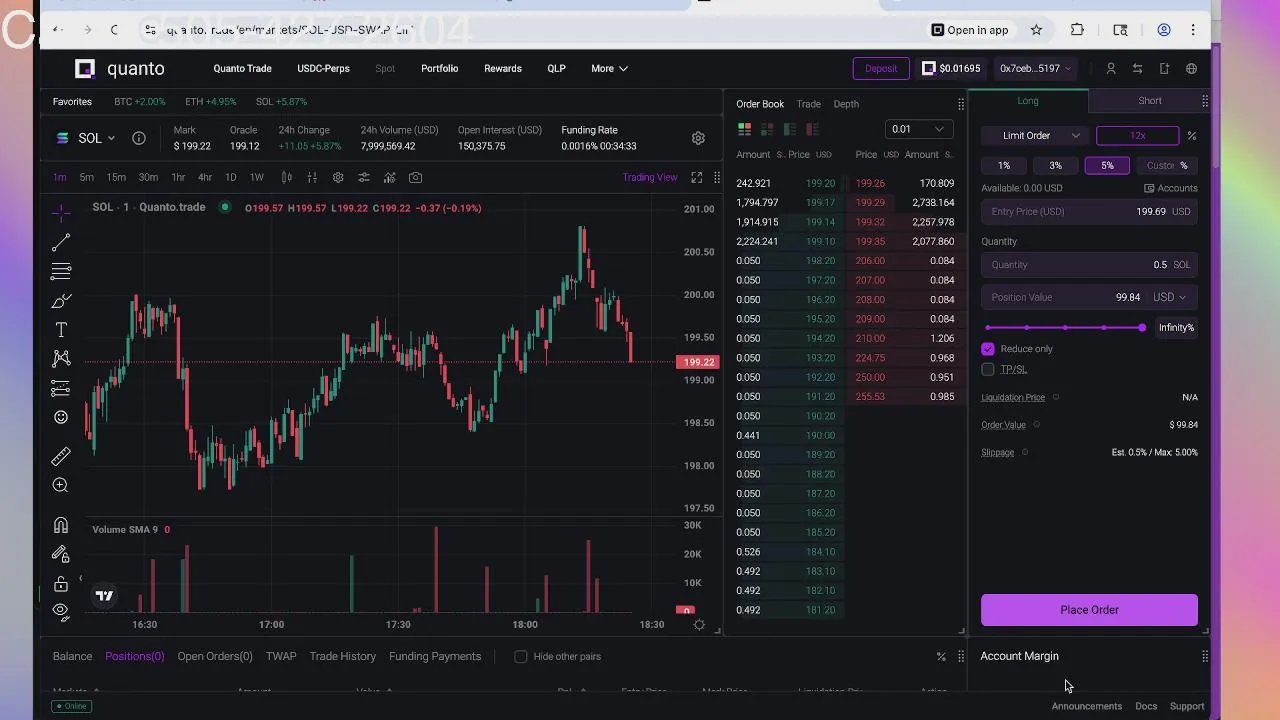Select the 3% slippage button
This screenshot has height=720, width=1280.
(1055, 166)
